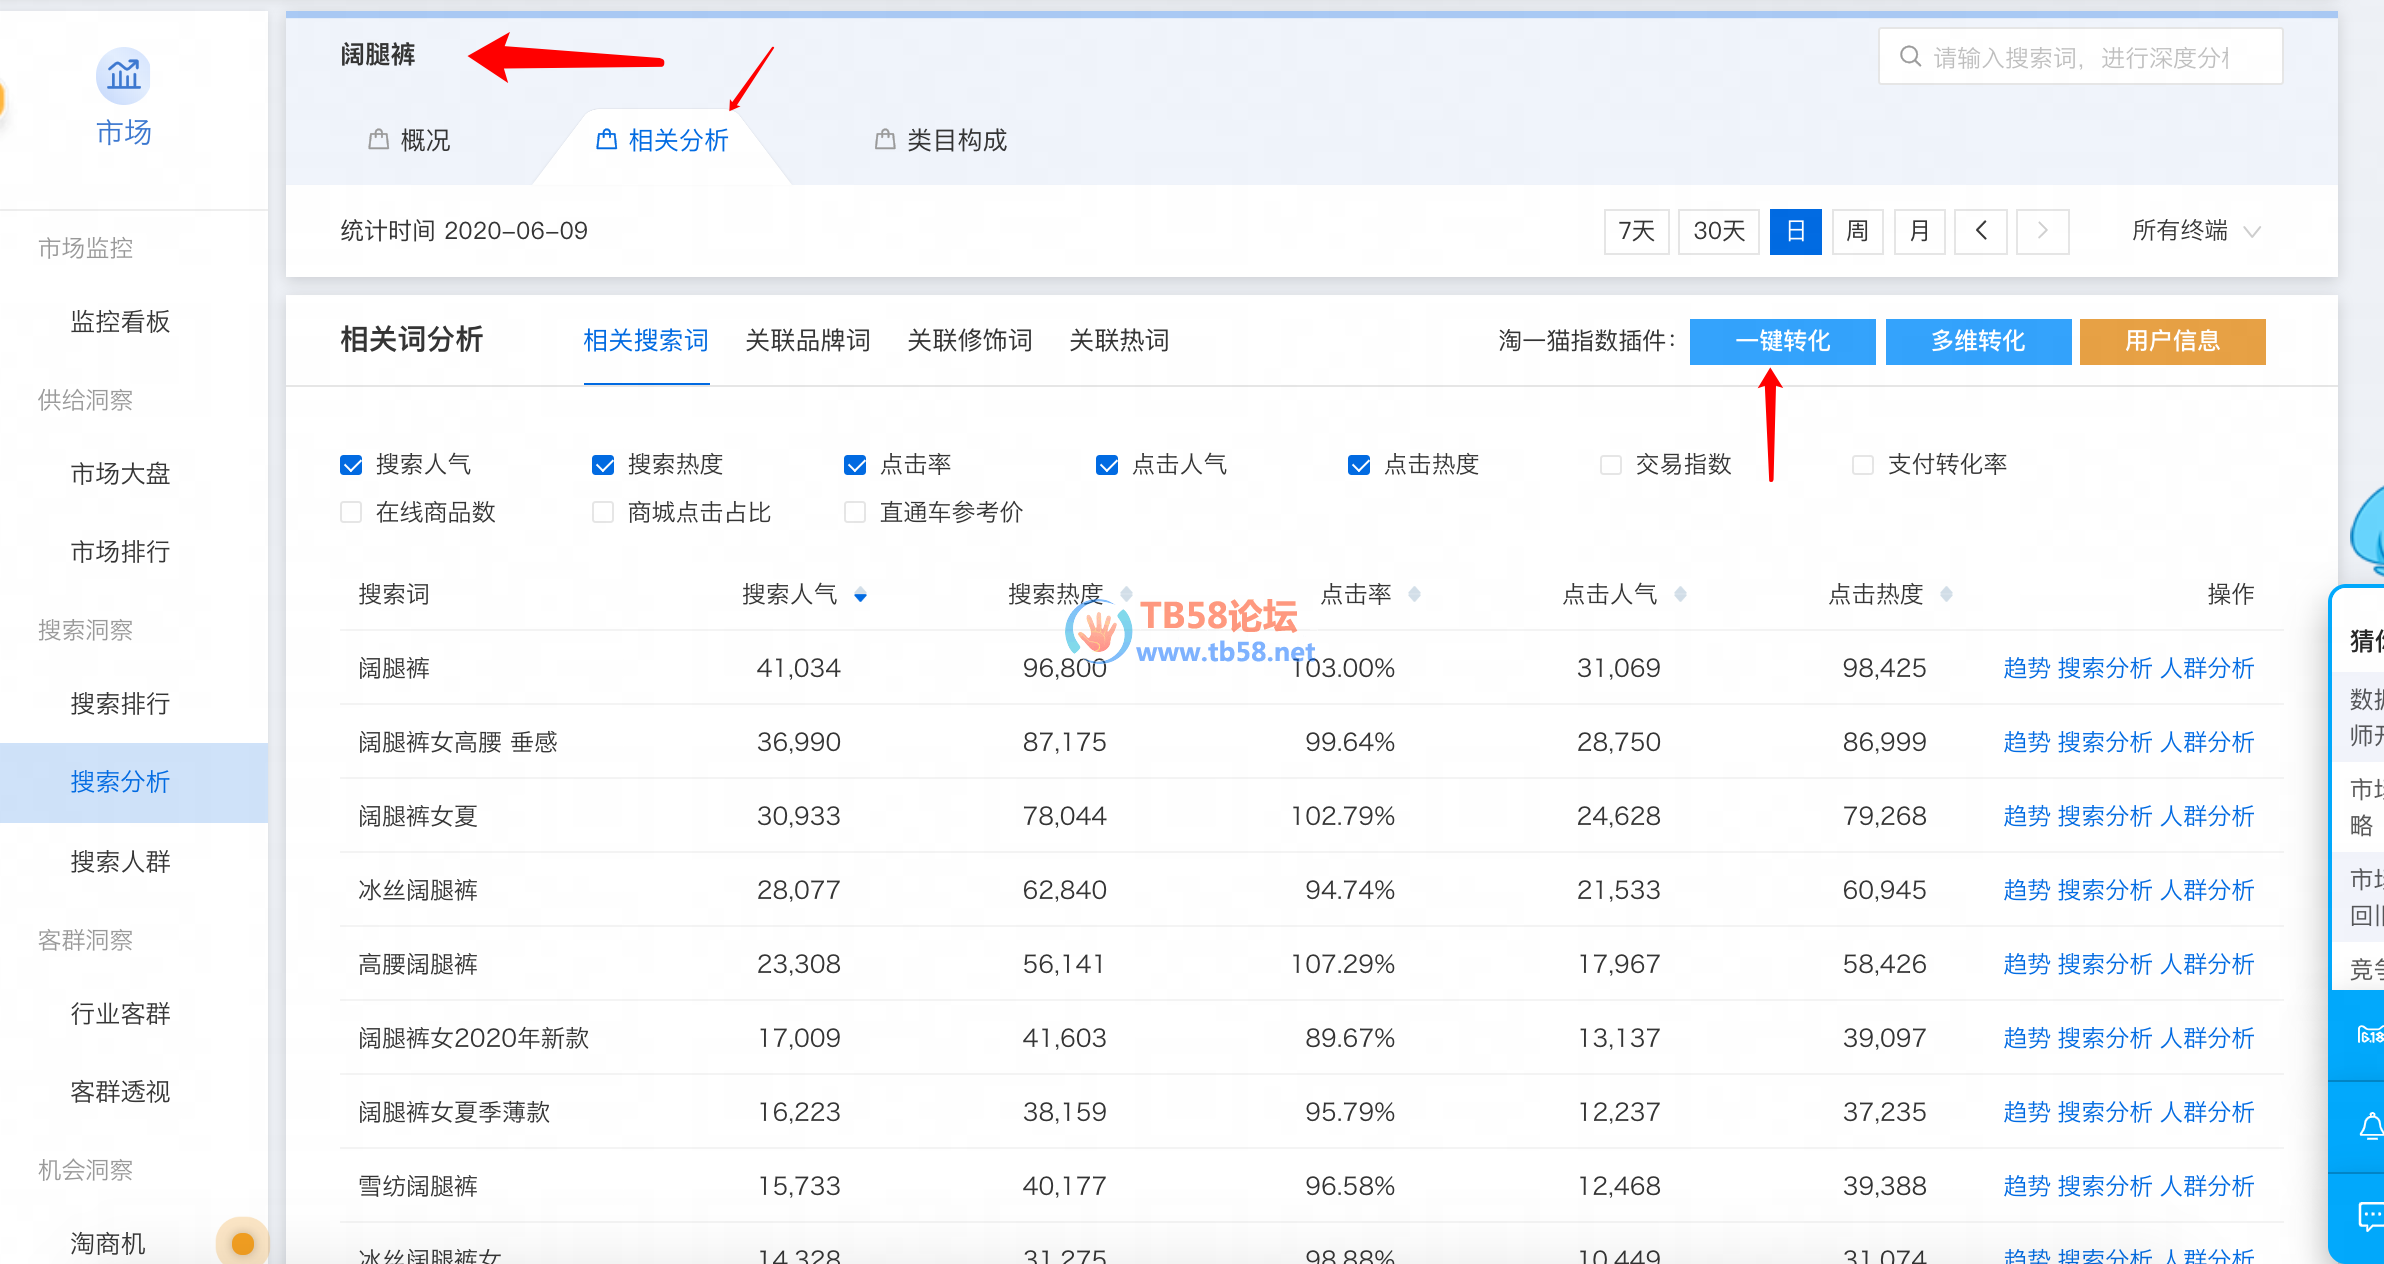Go to next date with right arrow

tap(2042, 231)
